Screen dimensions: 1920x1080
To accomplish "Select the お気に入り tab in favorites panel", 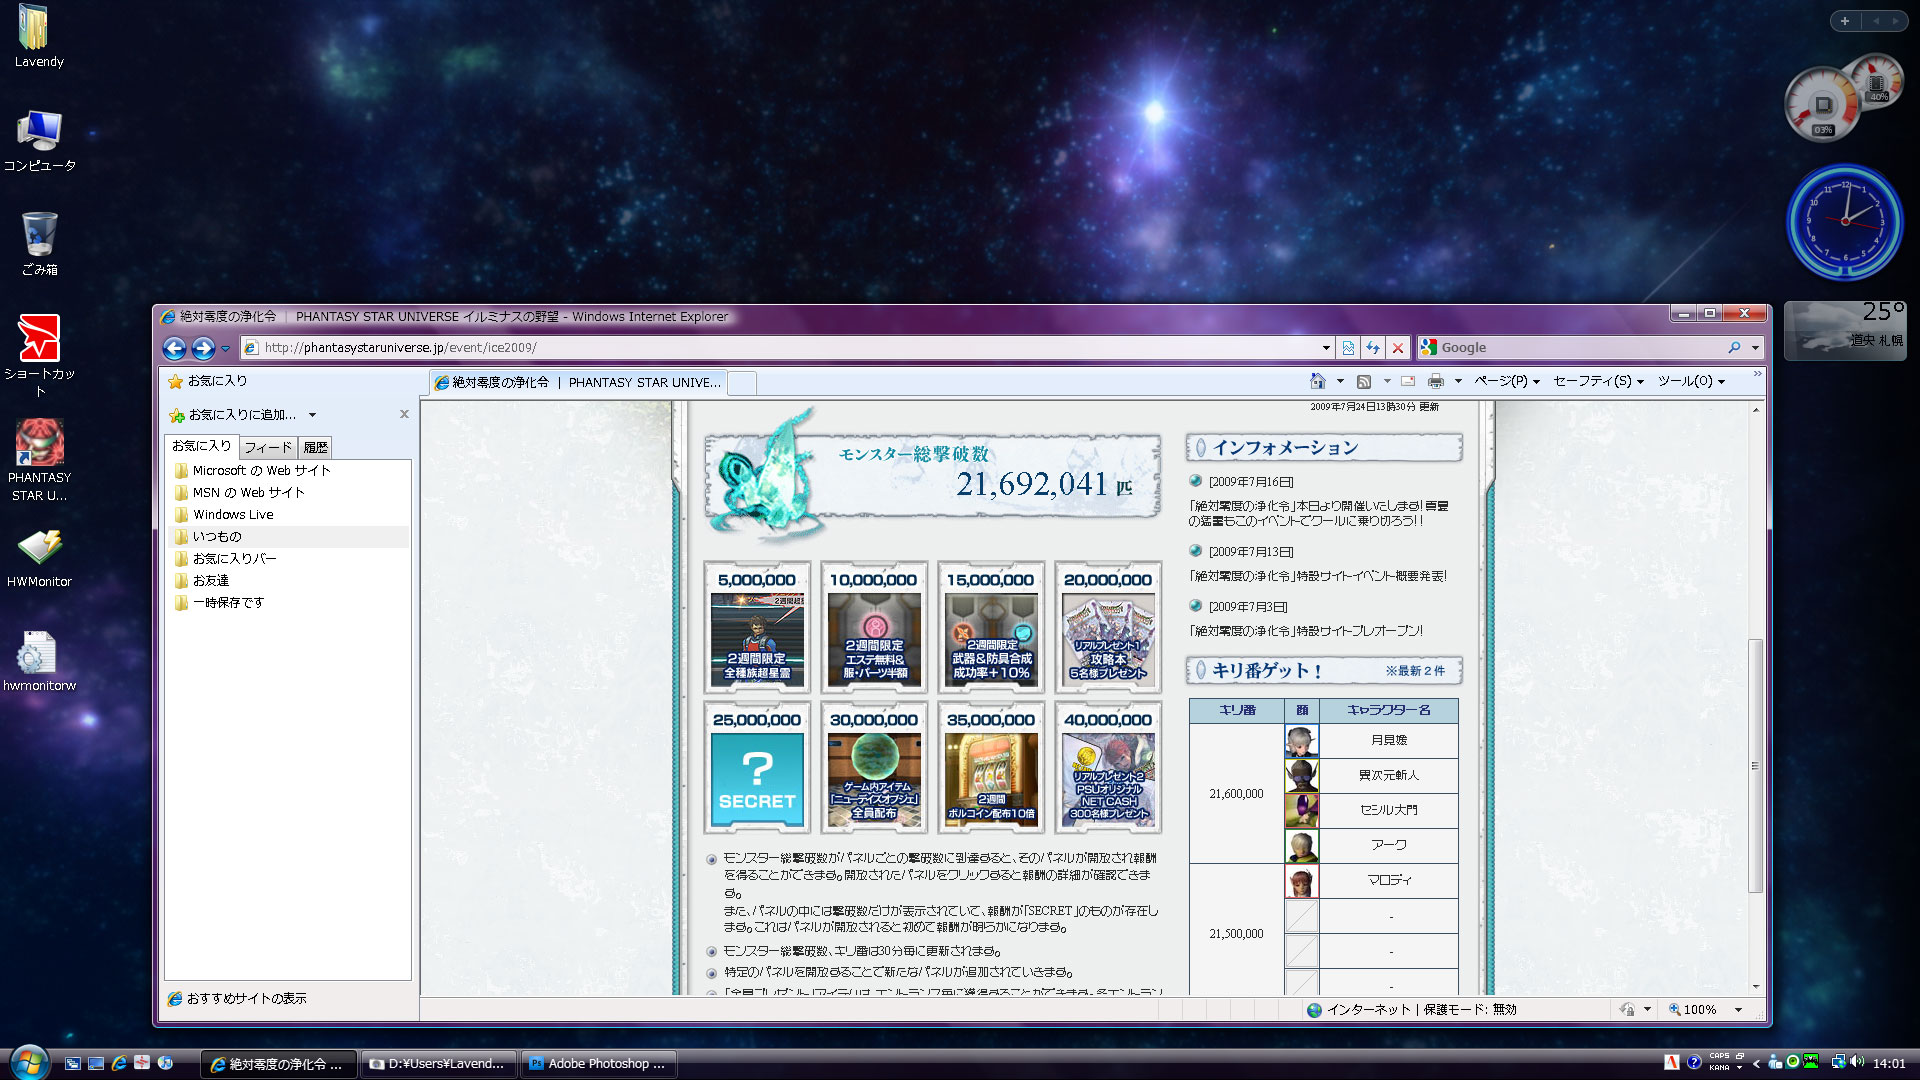I will [x=201, y=446].
